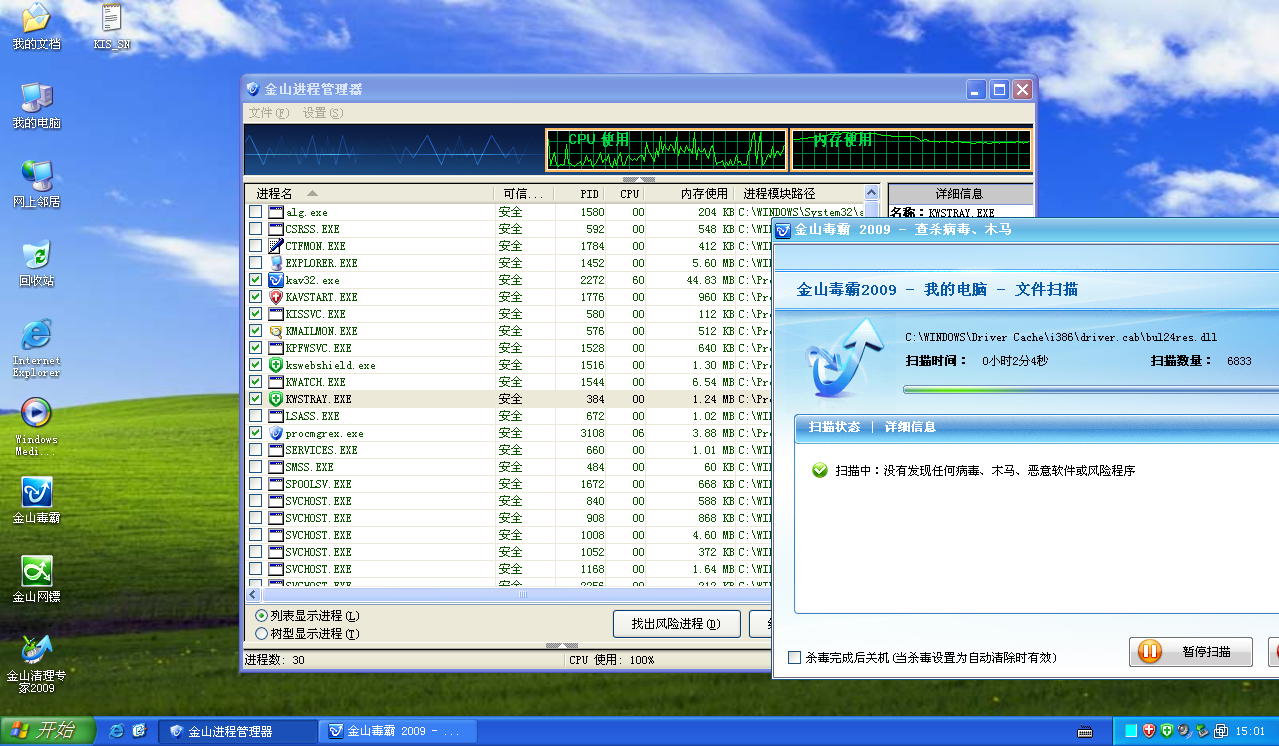Select 树型显示进程 radio button
The height and width of the screenshot is (746, 1279).
tap(262, 633)
